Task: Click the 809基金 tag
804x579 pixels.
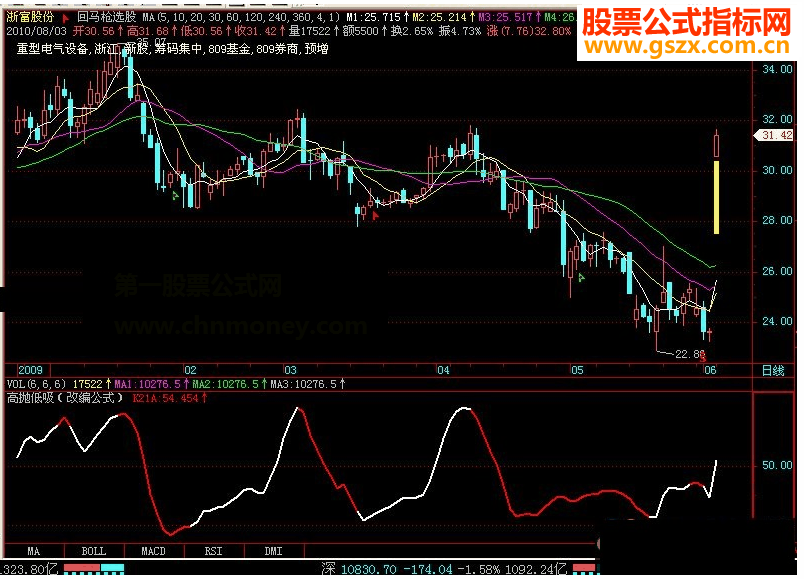Action: [229, 49]
